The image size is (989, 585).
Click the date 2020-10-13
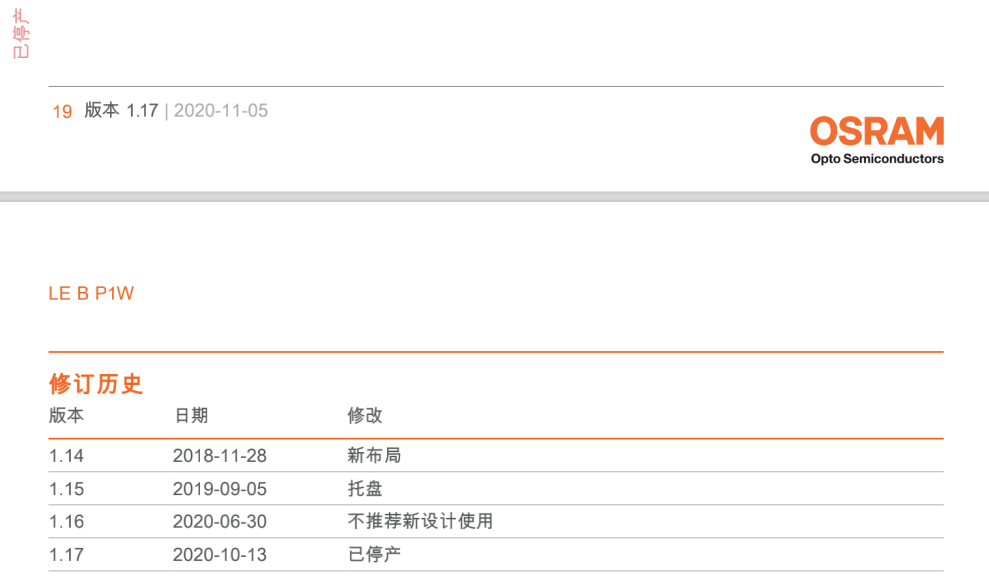tap(219, 555)
